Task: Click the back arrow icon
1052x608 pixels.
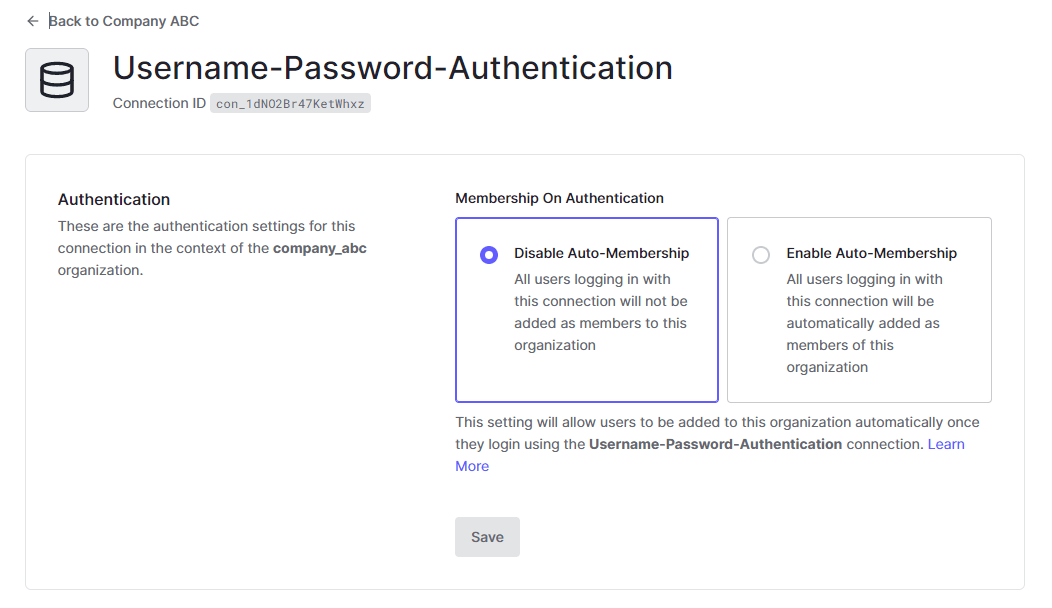Action: [x=33, y=21]
